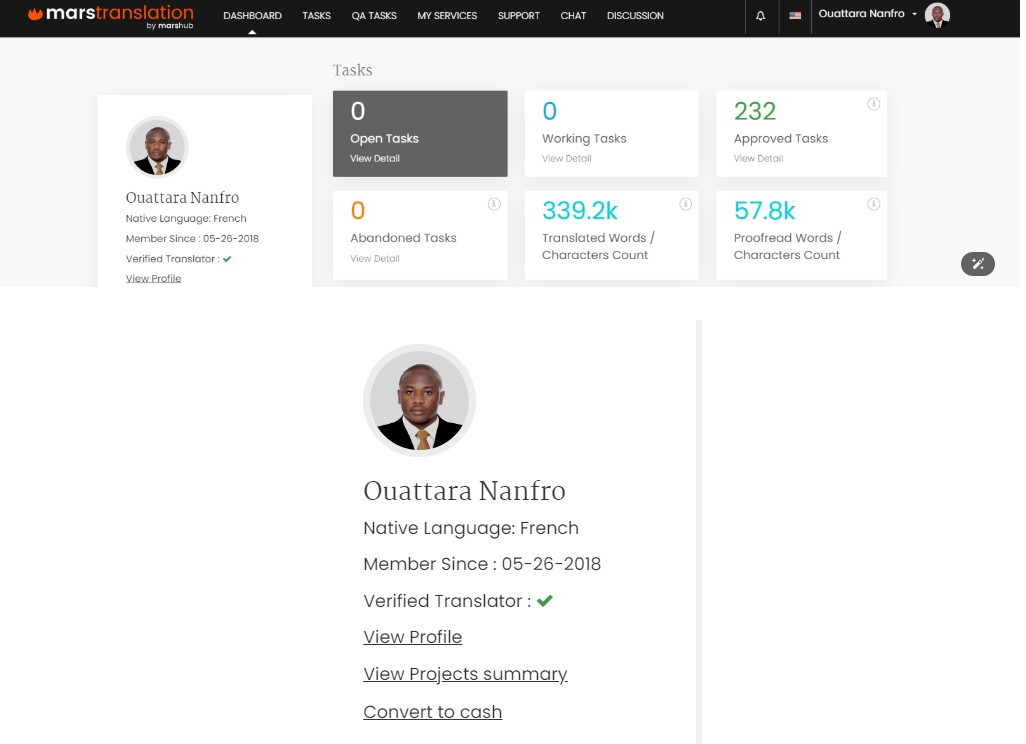Click the 339.2k translated words count
Viewport: 1026px width, 744px height.
580,211
